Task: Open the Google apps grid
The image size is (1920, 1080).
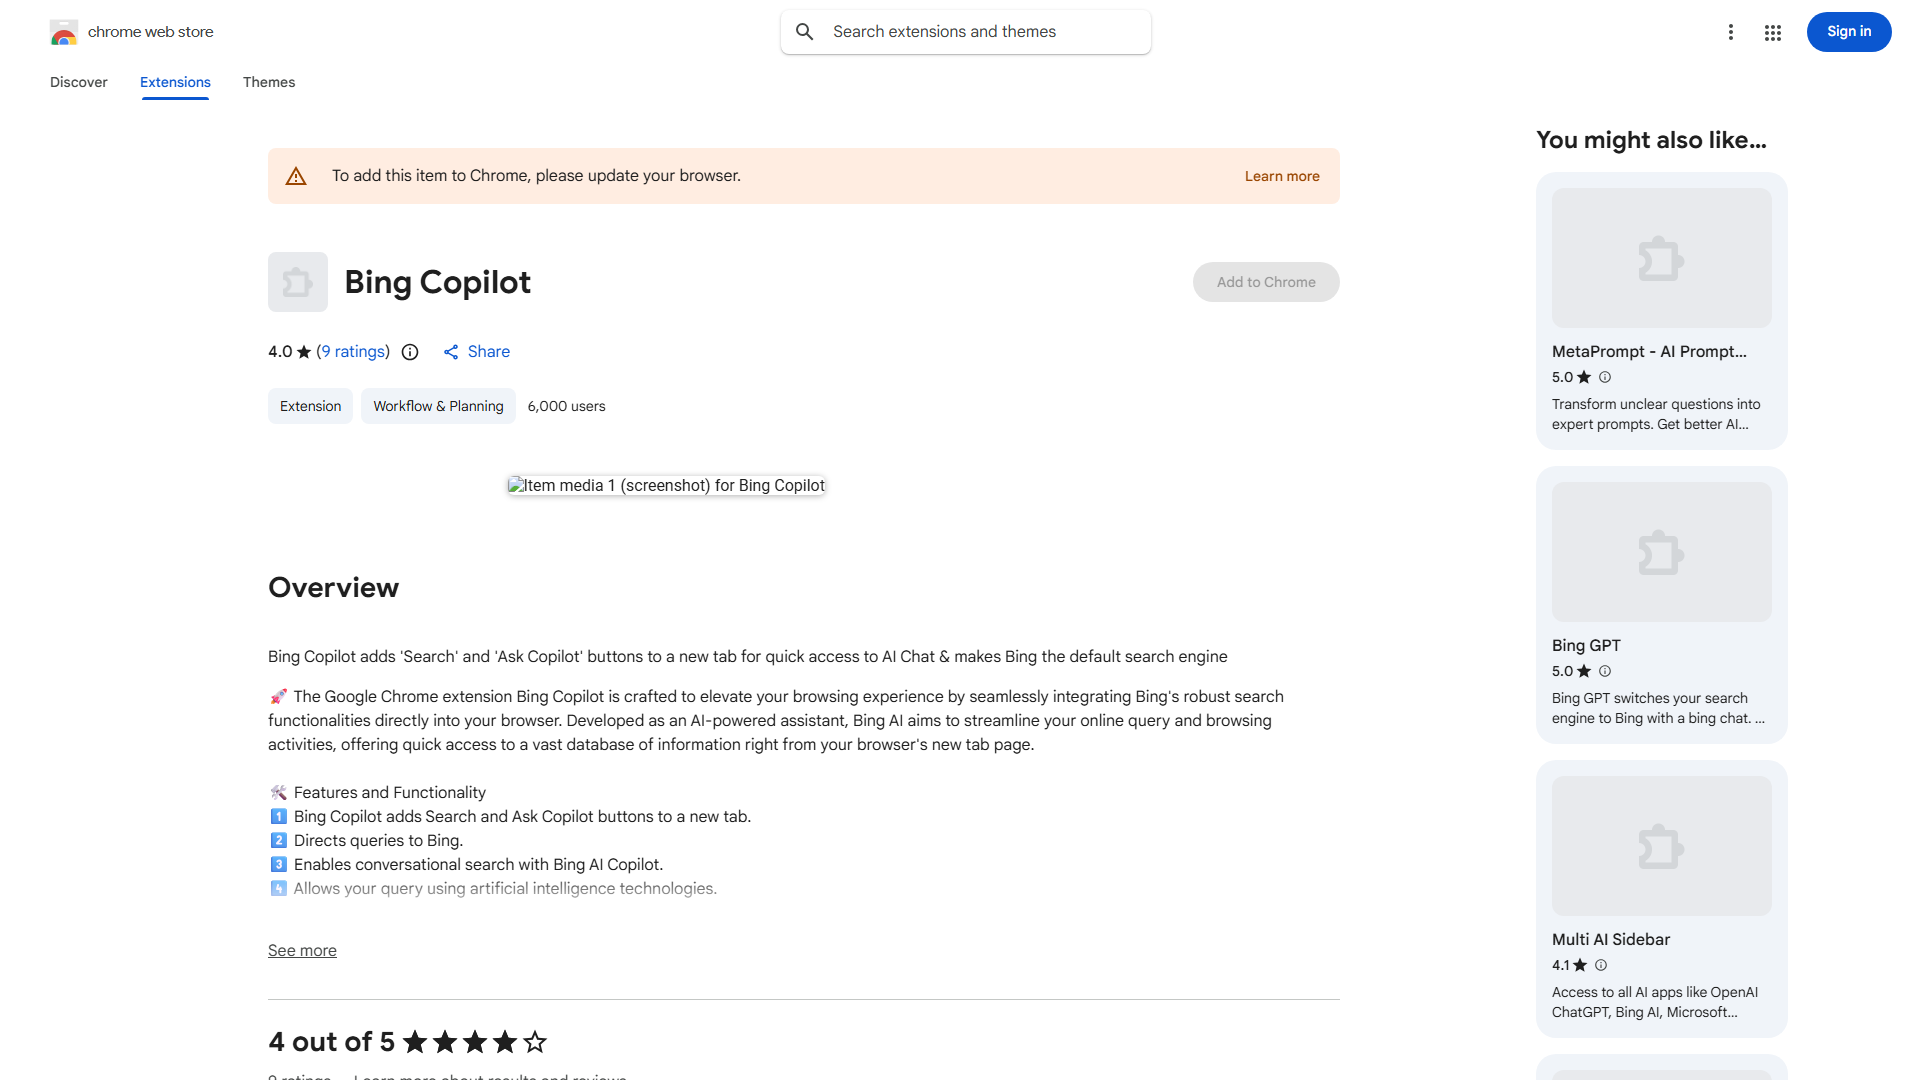Action: [1773, 32]
